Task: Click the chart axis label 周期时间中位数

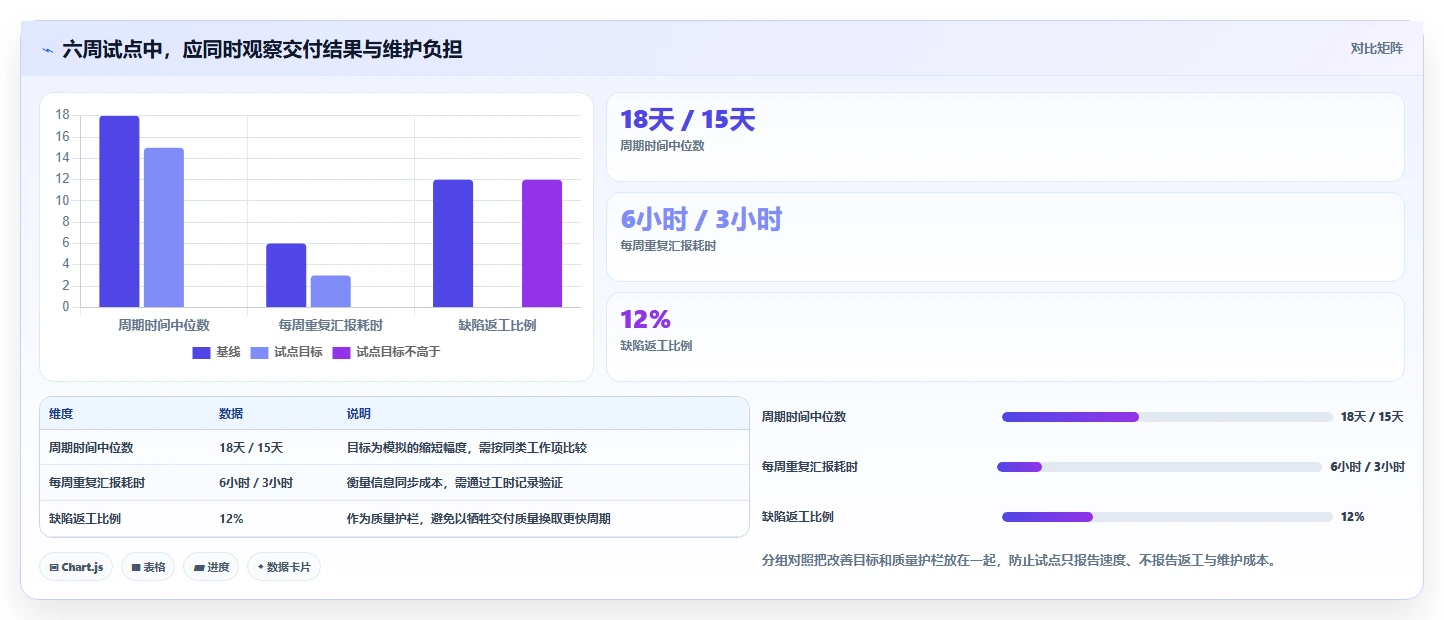Action: (164, 325)
